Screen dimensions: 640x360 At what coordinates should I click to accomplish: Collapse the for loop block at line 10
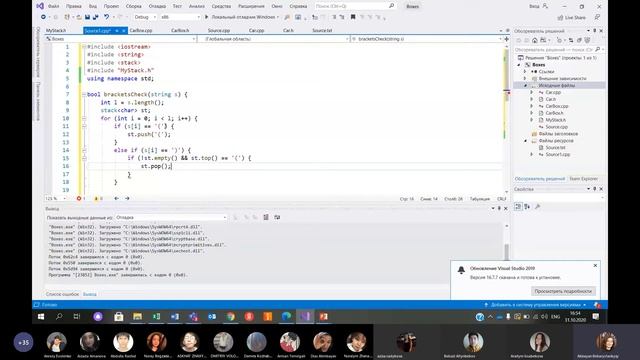pyautogui.click(x=84, y=118)
